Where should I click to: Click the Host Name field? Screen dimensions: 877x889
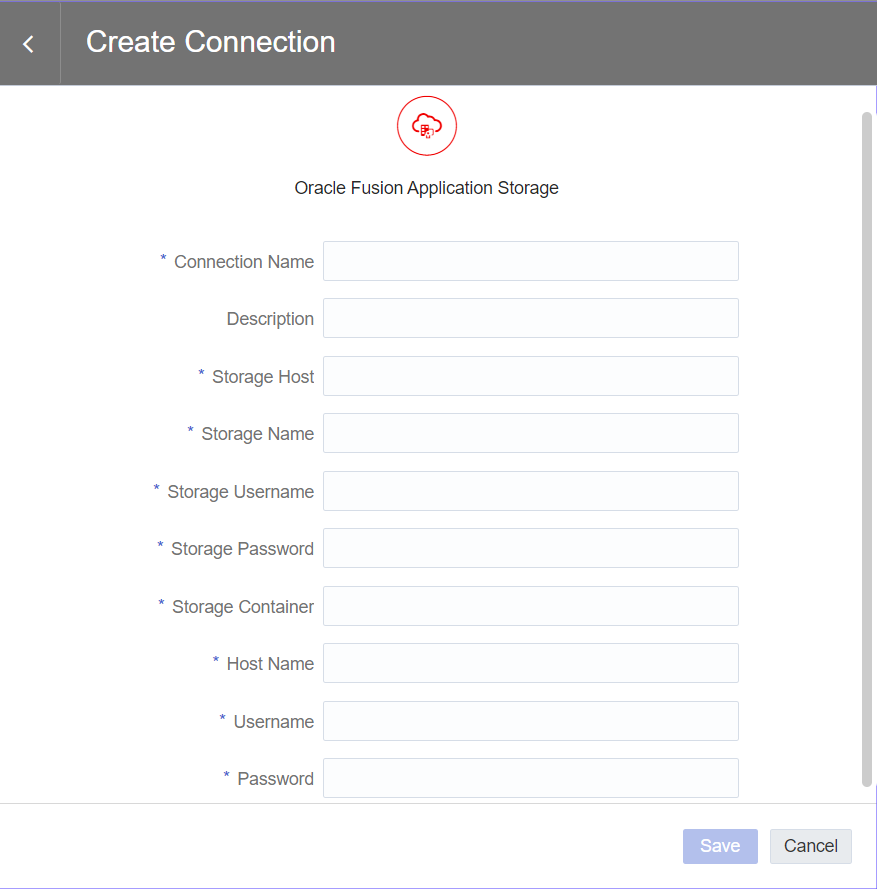coord(531,663)
